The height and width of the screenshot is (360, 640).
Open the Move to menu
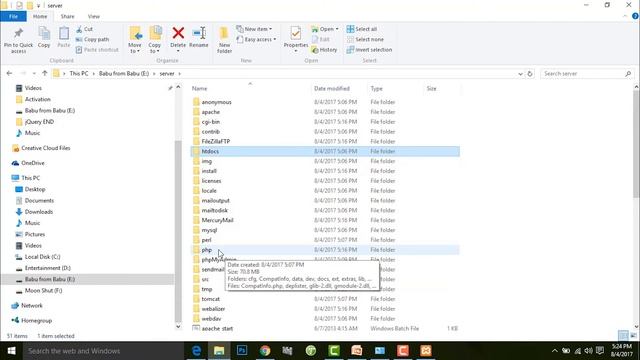click(135, 40)
